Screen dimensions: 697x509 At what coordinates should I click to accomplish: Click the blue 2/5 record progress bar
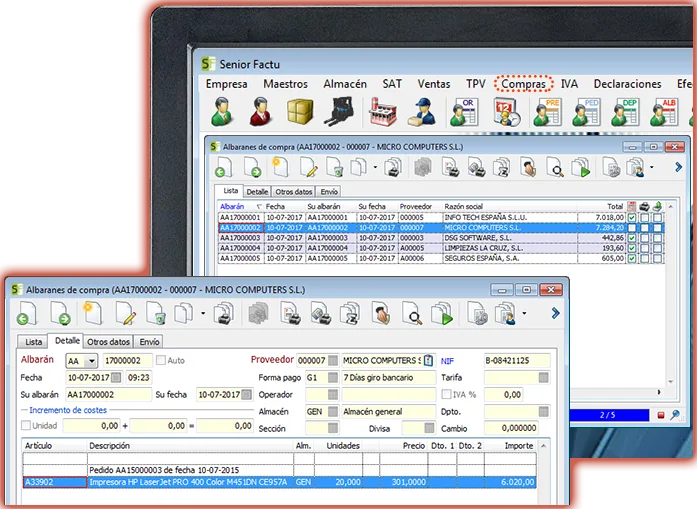click(x=608, y=415)
